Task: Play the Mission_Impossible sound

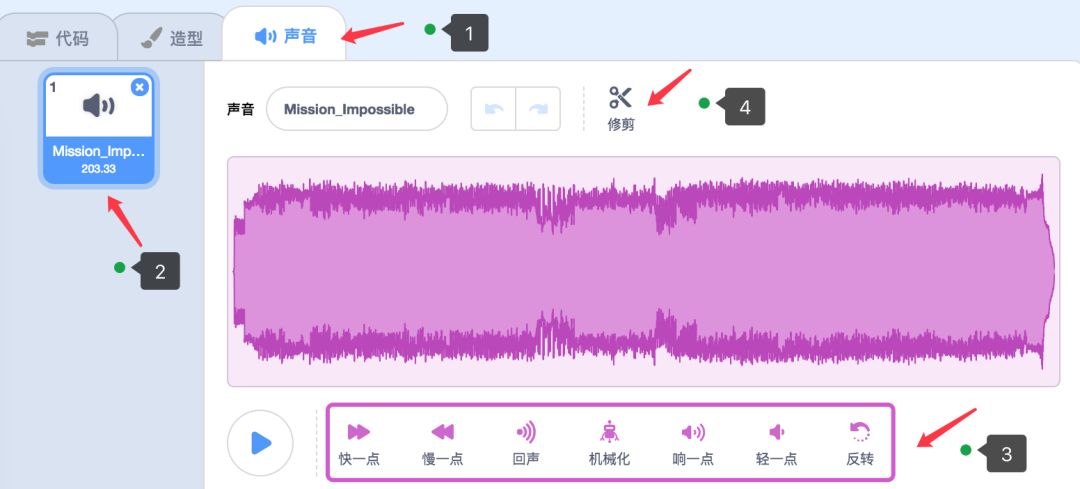Action: pos(260,443)
